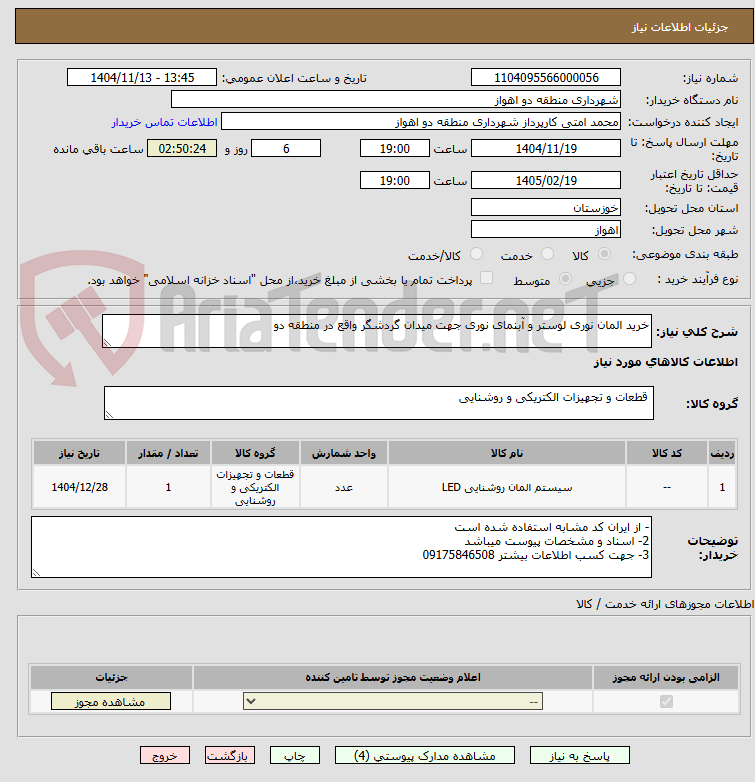
Task: Select the کالا radio button
Action: coord(604,254)
